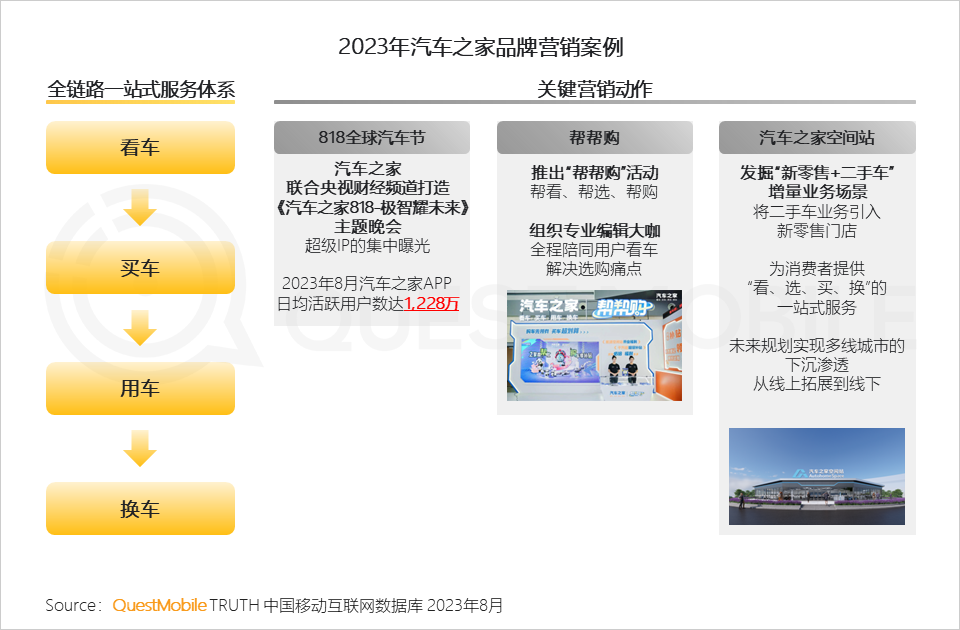Click the text 《汽车之家818-极智耀未来》

click(372, 208)
